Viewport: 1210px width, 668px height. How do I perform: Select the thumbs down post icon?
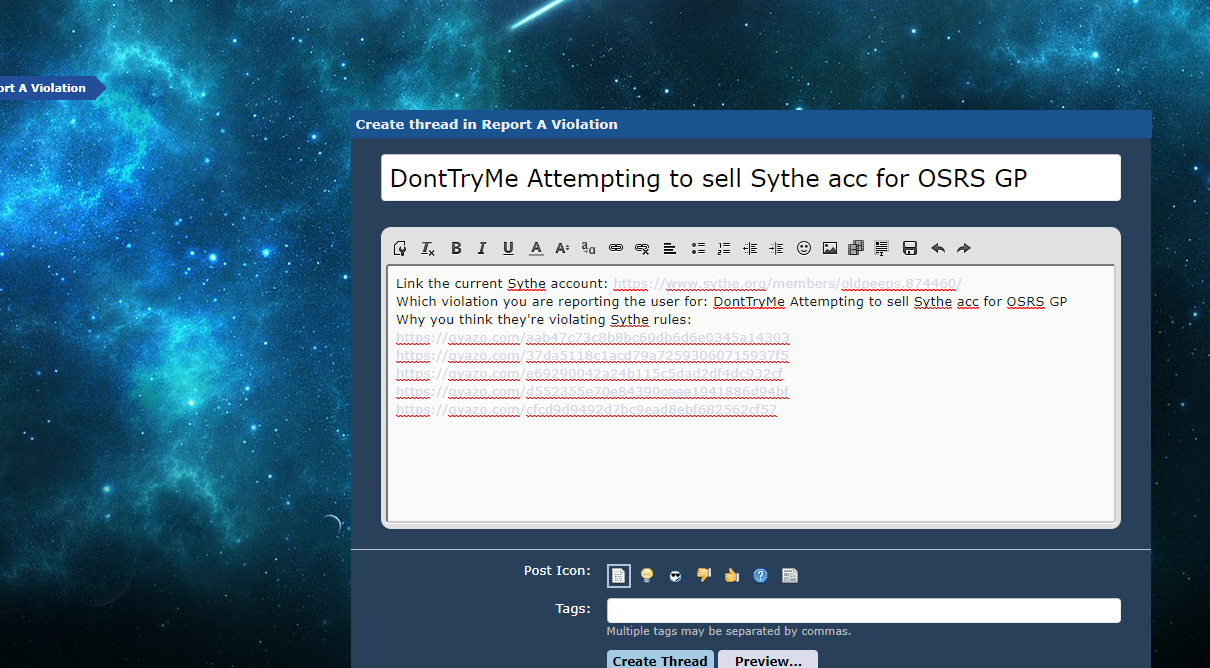pos(704,575)
